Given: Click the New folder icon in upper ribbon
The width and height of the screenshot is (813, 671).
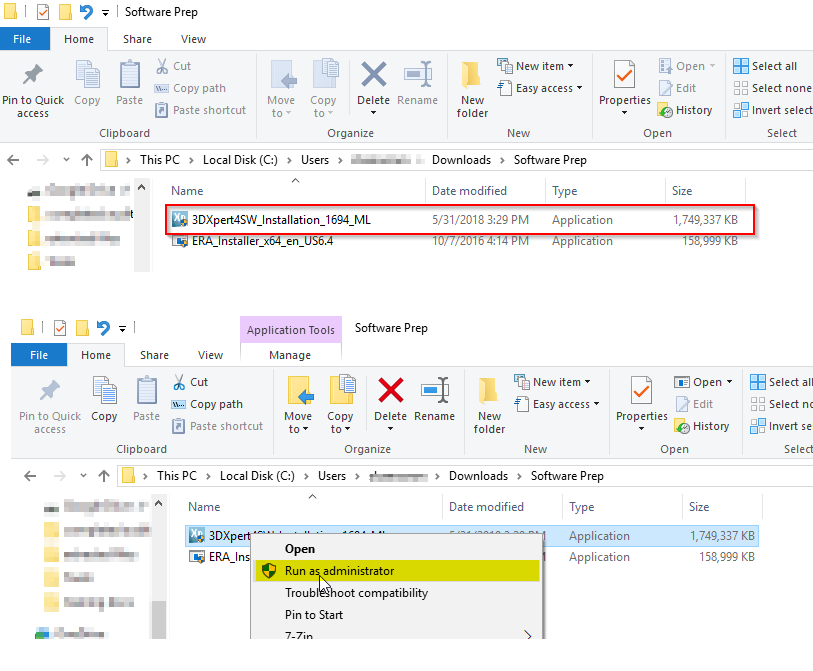Looking at the screenshot, I should click(x=471, y=75).
